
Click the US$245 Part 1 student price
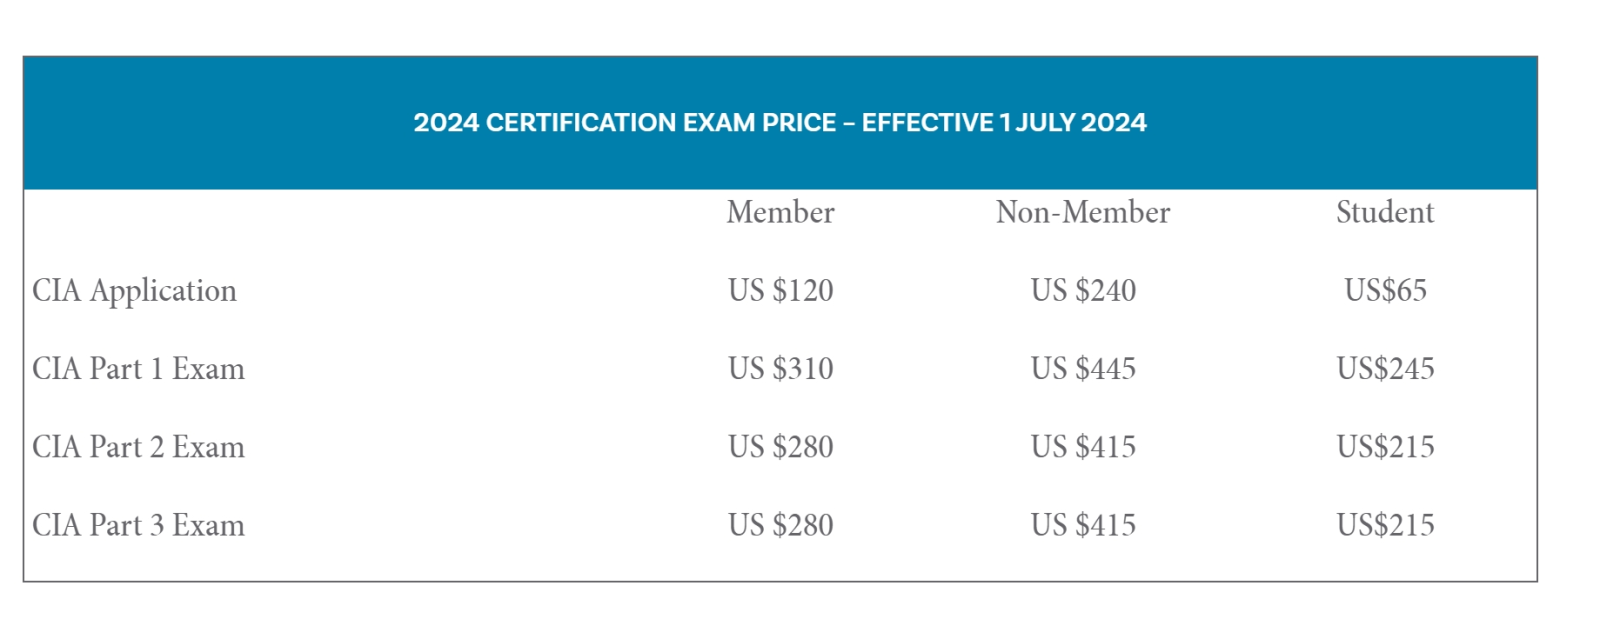click(1385, 369)
